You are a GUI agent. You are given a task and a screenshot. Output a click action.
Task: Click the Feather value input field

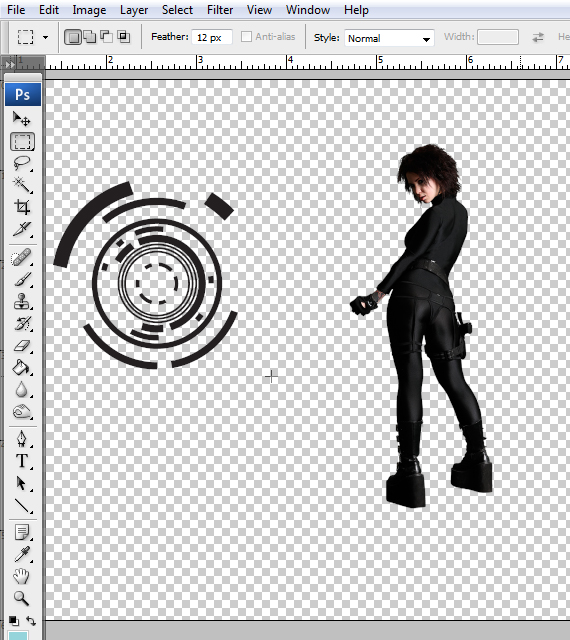[x=212, y=38]
